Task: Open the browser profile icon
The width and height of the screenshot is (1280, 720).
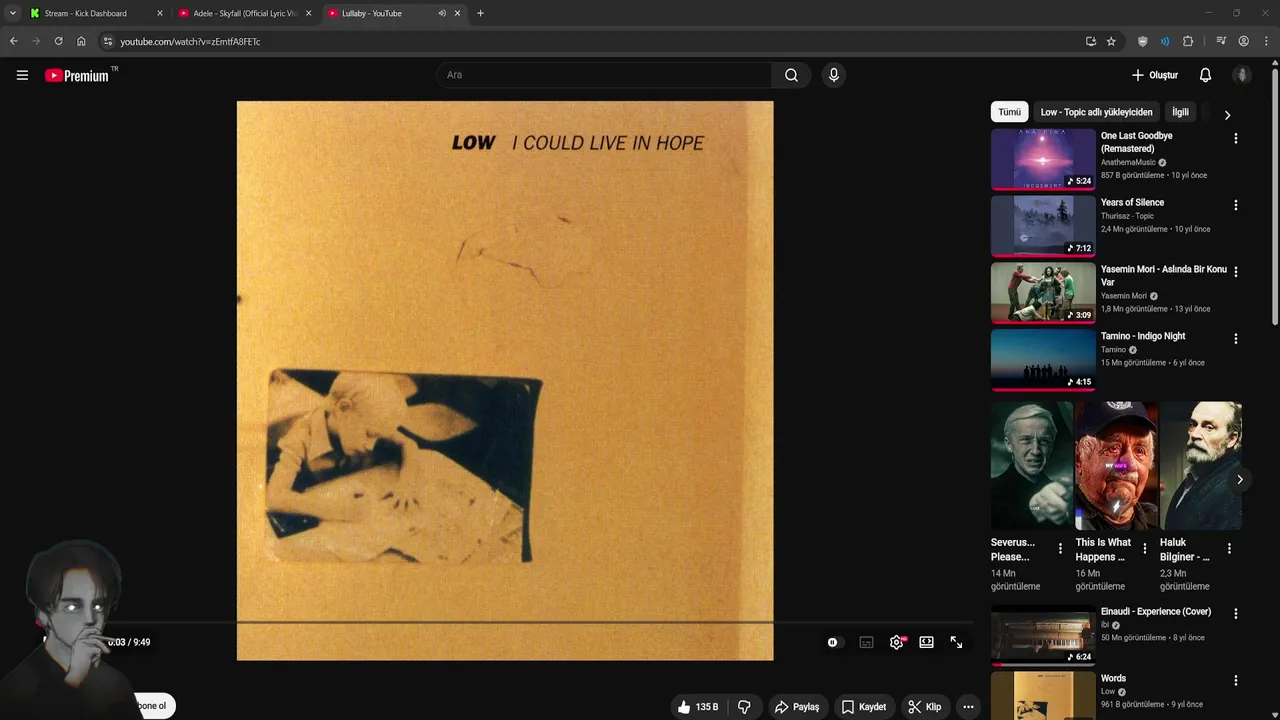Action: tap(1243, 41)
